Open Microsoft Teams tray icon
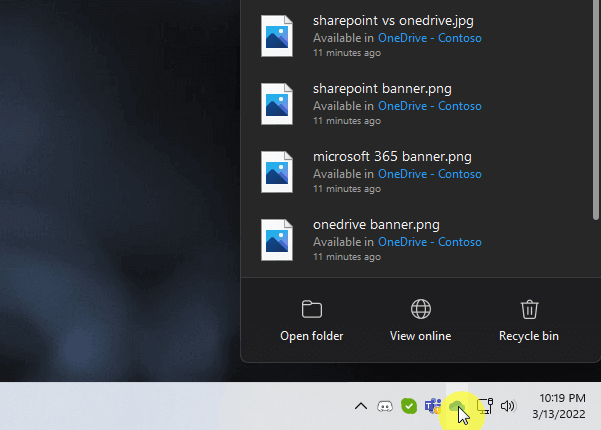Image resolution: width=601 pixels, height=430 pixels. [433, 406]
